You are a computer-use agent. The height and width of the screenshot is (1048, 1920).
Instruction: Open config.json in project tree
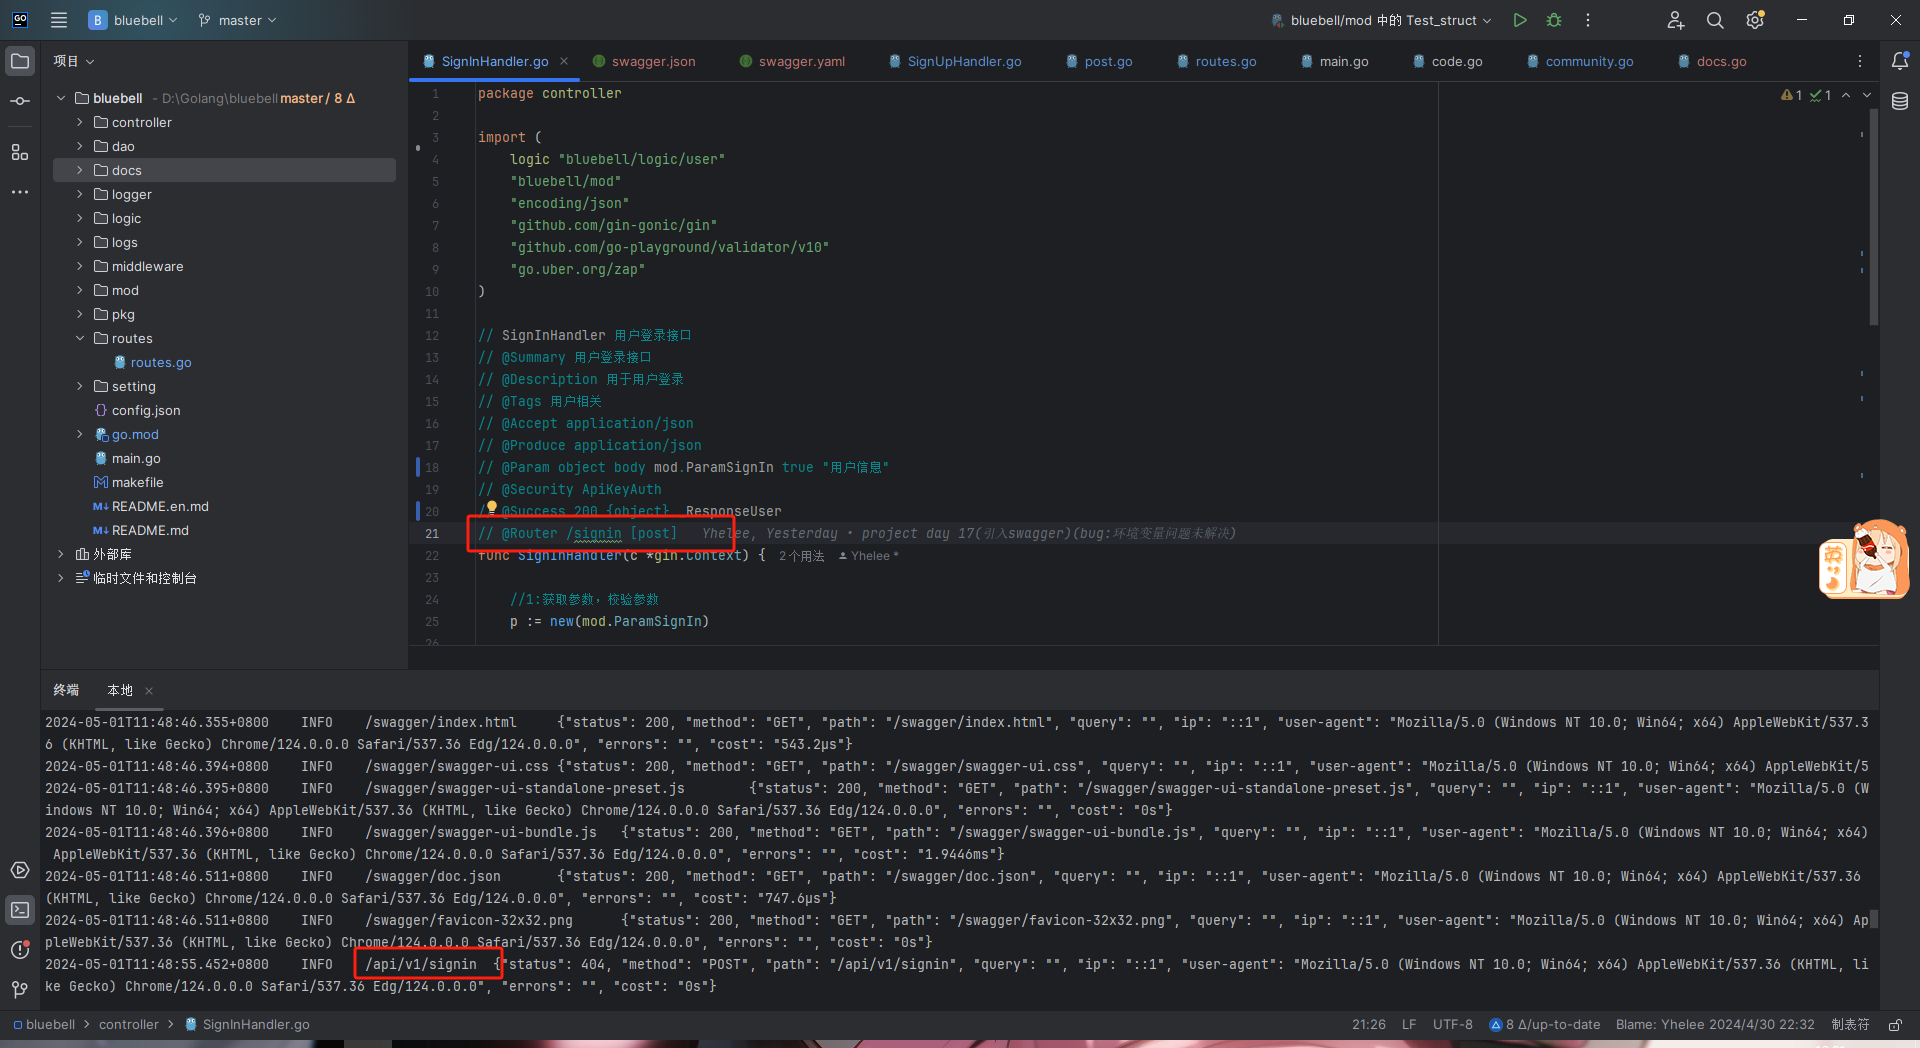tap(146, 410)
